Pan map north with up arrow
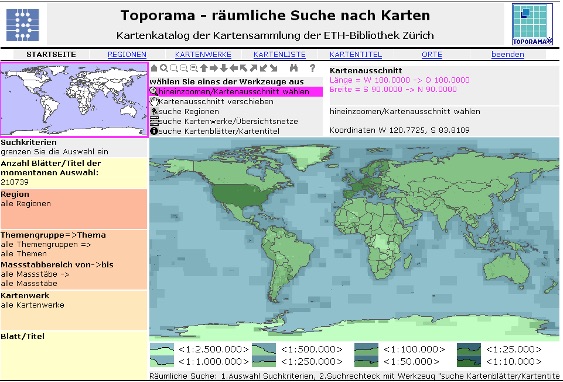 [204, 68]
